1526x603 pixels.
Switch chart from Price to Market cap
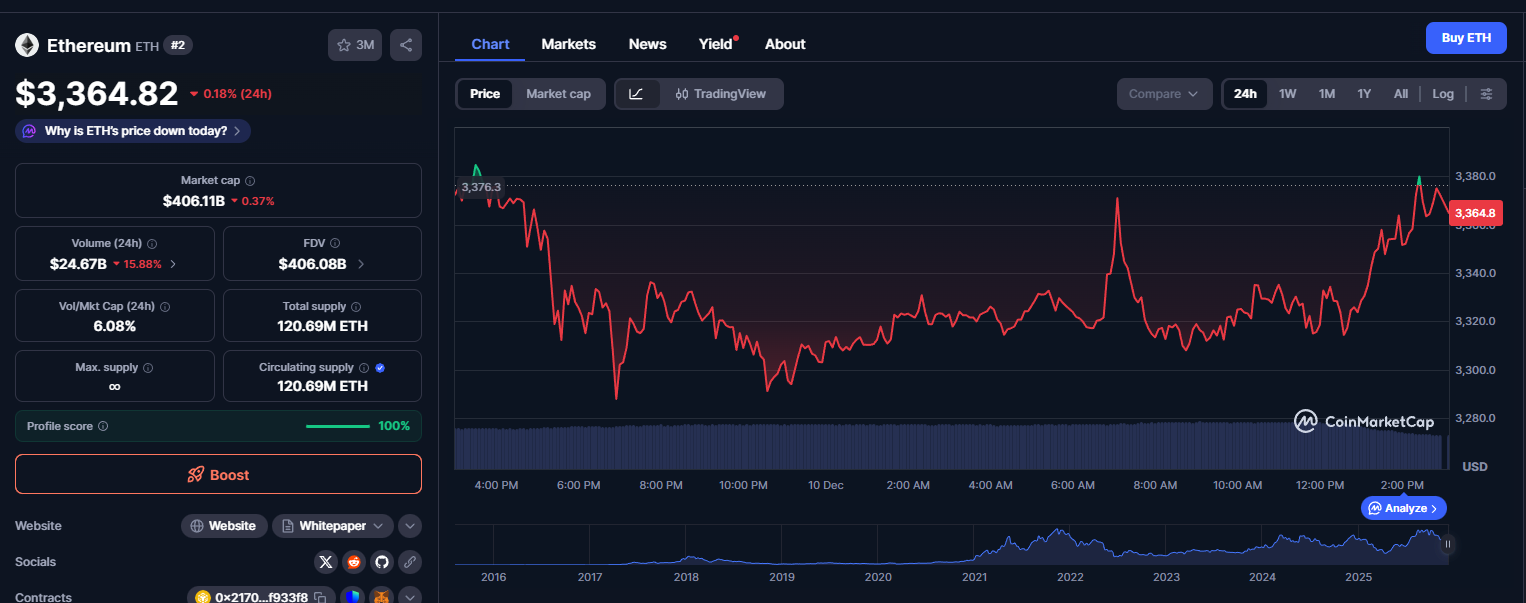tap(558, 93)
